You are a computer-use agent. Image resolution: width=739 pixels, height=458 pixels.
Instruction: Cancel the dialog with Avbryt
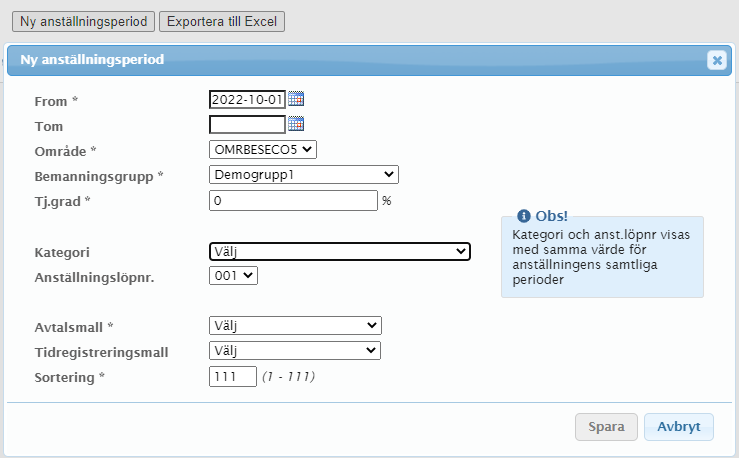(678, 427)
